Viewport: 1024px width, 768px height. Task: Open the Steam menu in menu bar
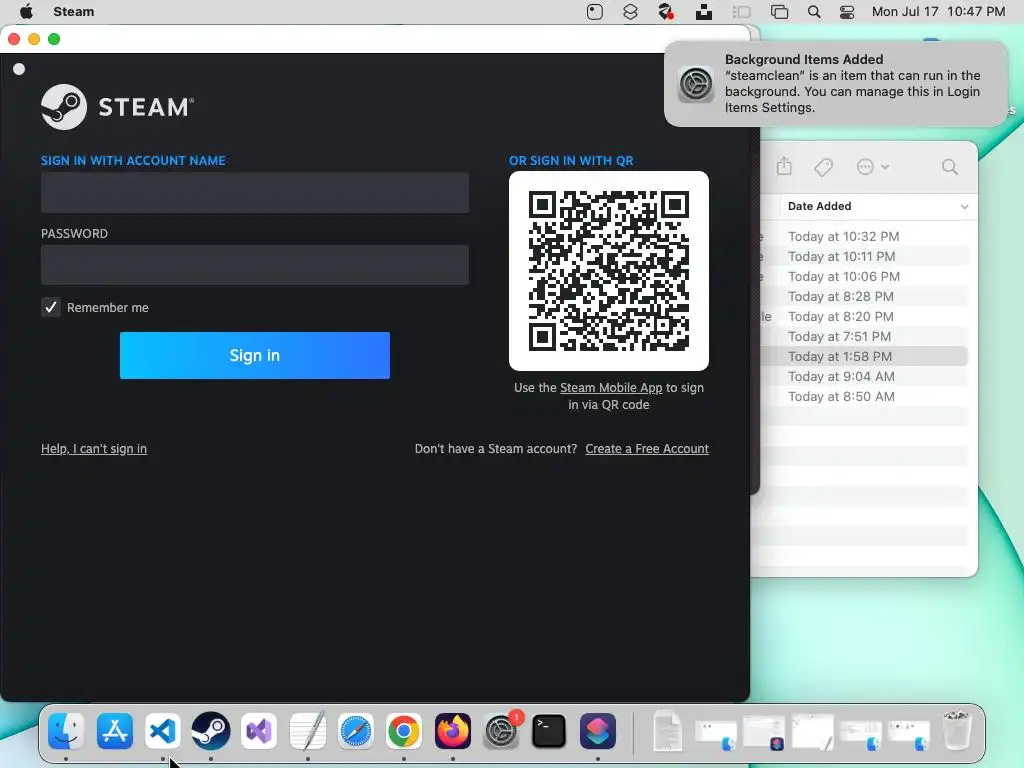point(74,12)
